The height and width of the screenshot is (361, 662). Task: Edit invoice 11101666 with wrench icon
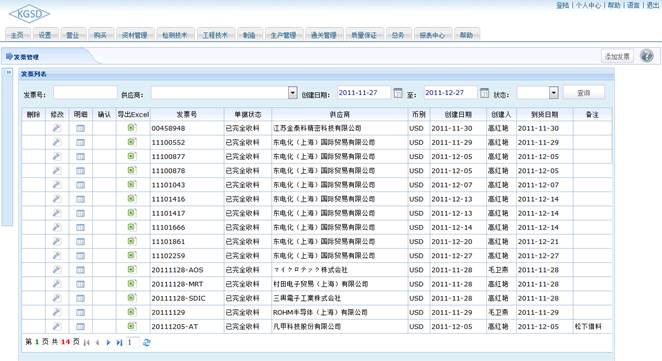(57, 227)
